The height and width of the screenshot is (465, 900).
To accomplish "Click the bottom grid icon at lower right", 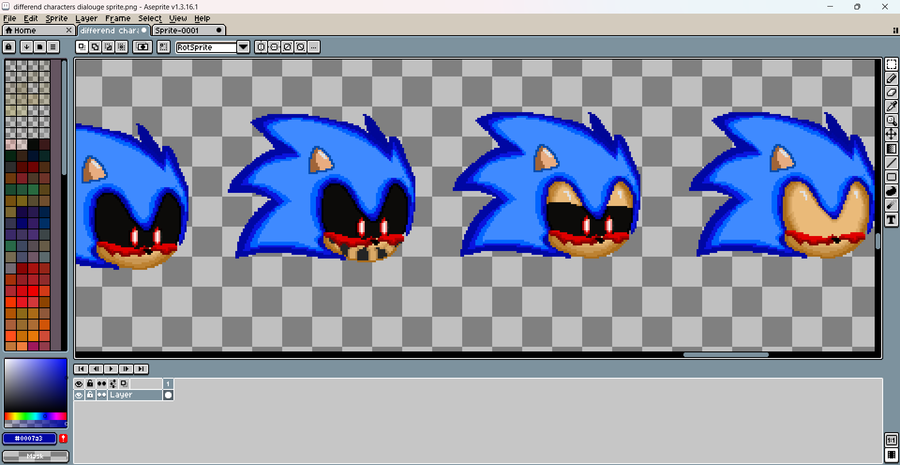I will tap(891, 455).
